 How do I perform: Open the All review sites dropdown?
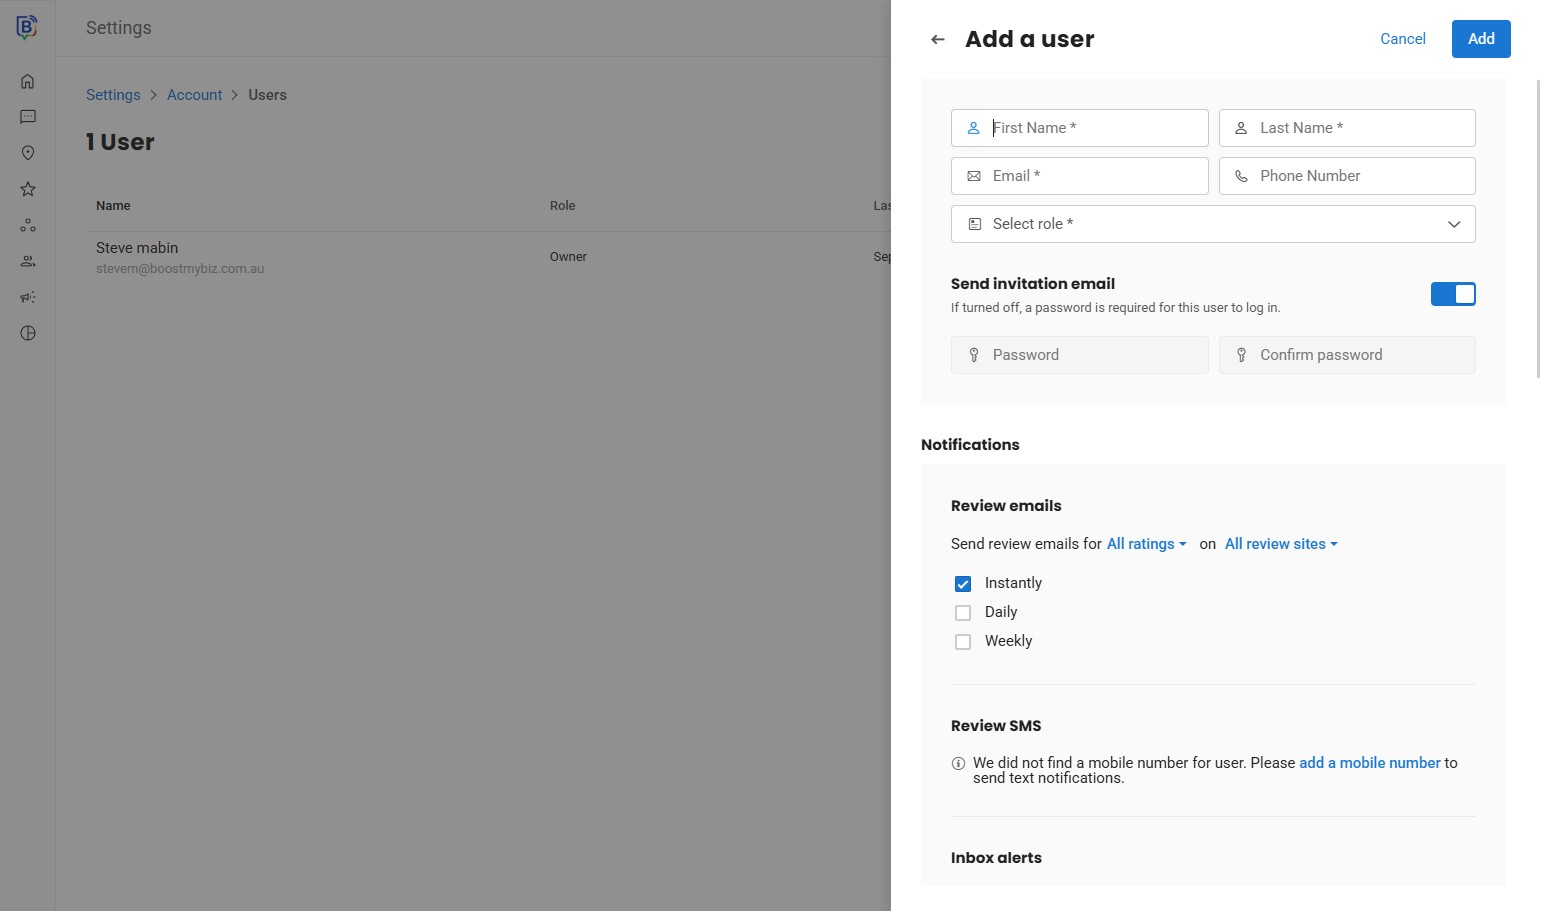pyautogui.click(x=1280, y=544)
